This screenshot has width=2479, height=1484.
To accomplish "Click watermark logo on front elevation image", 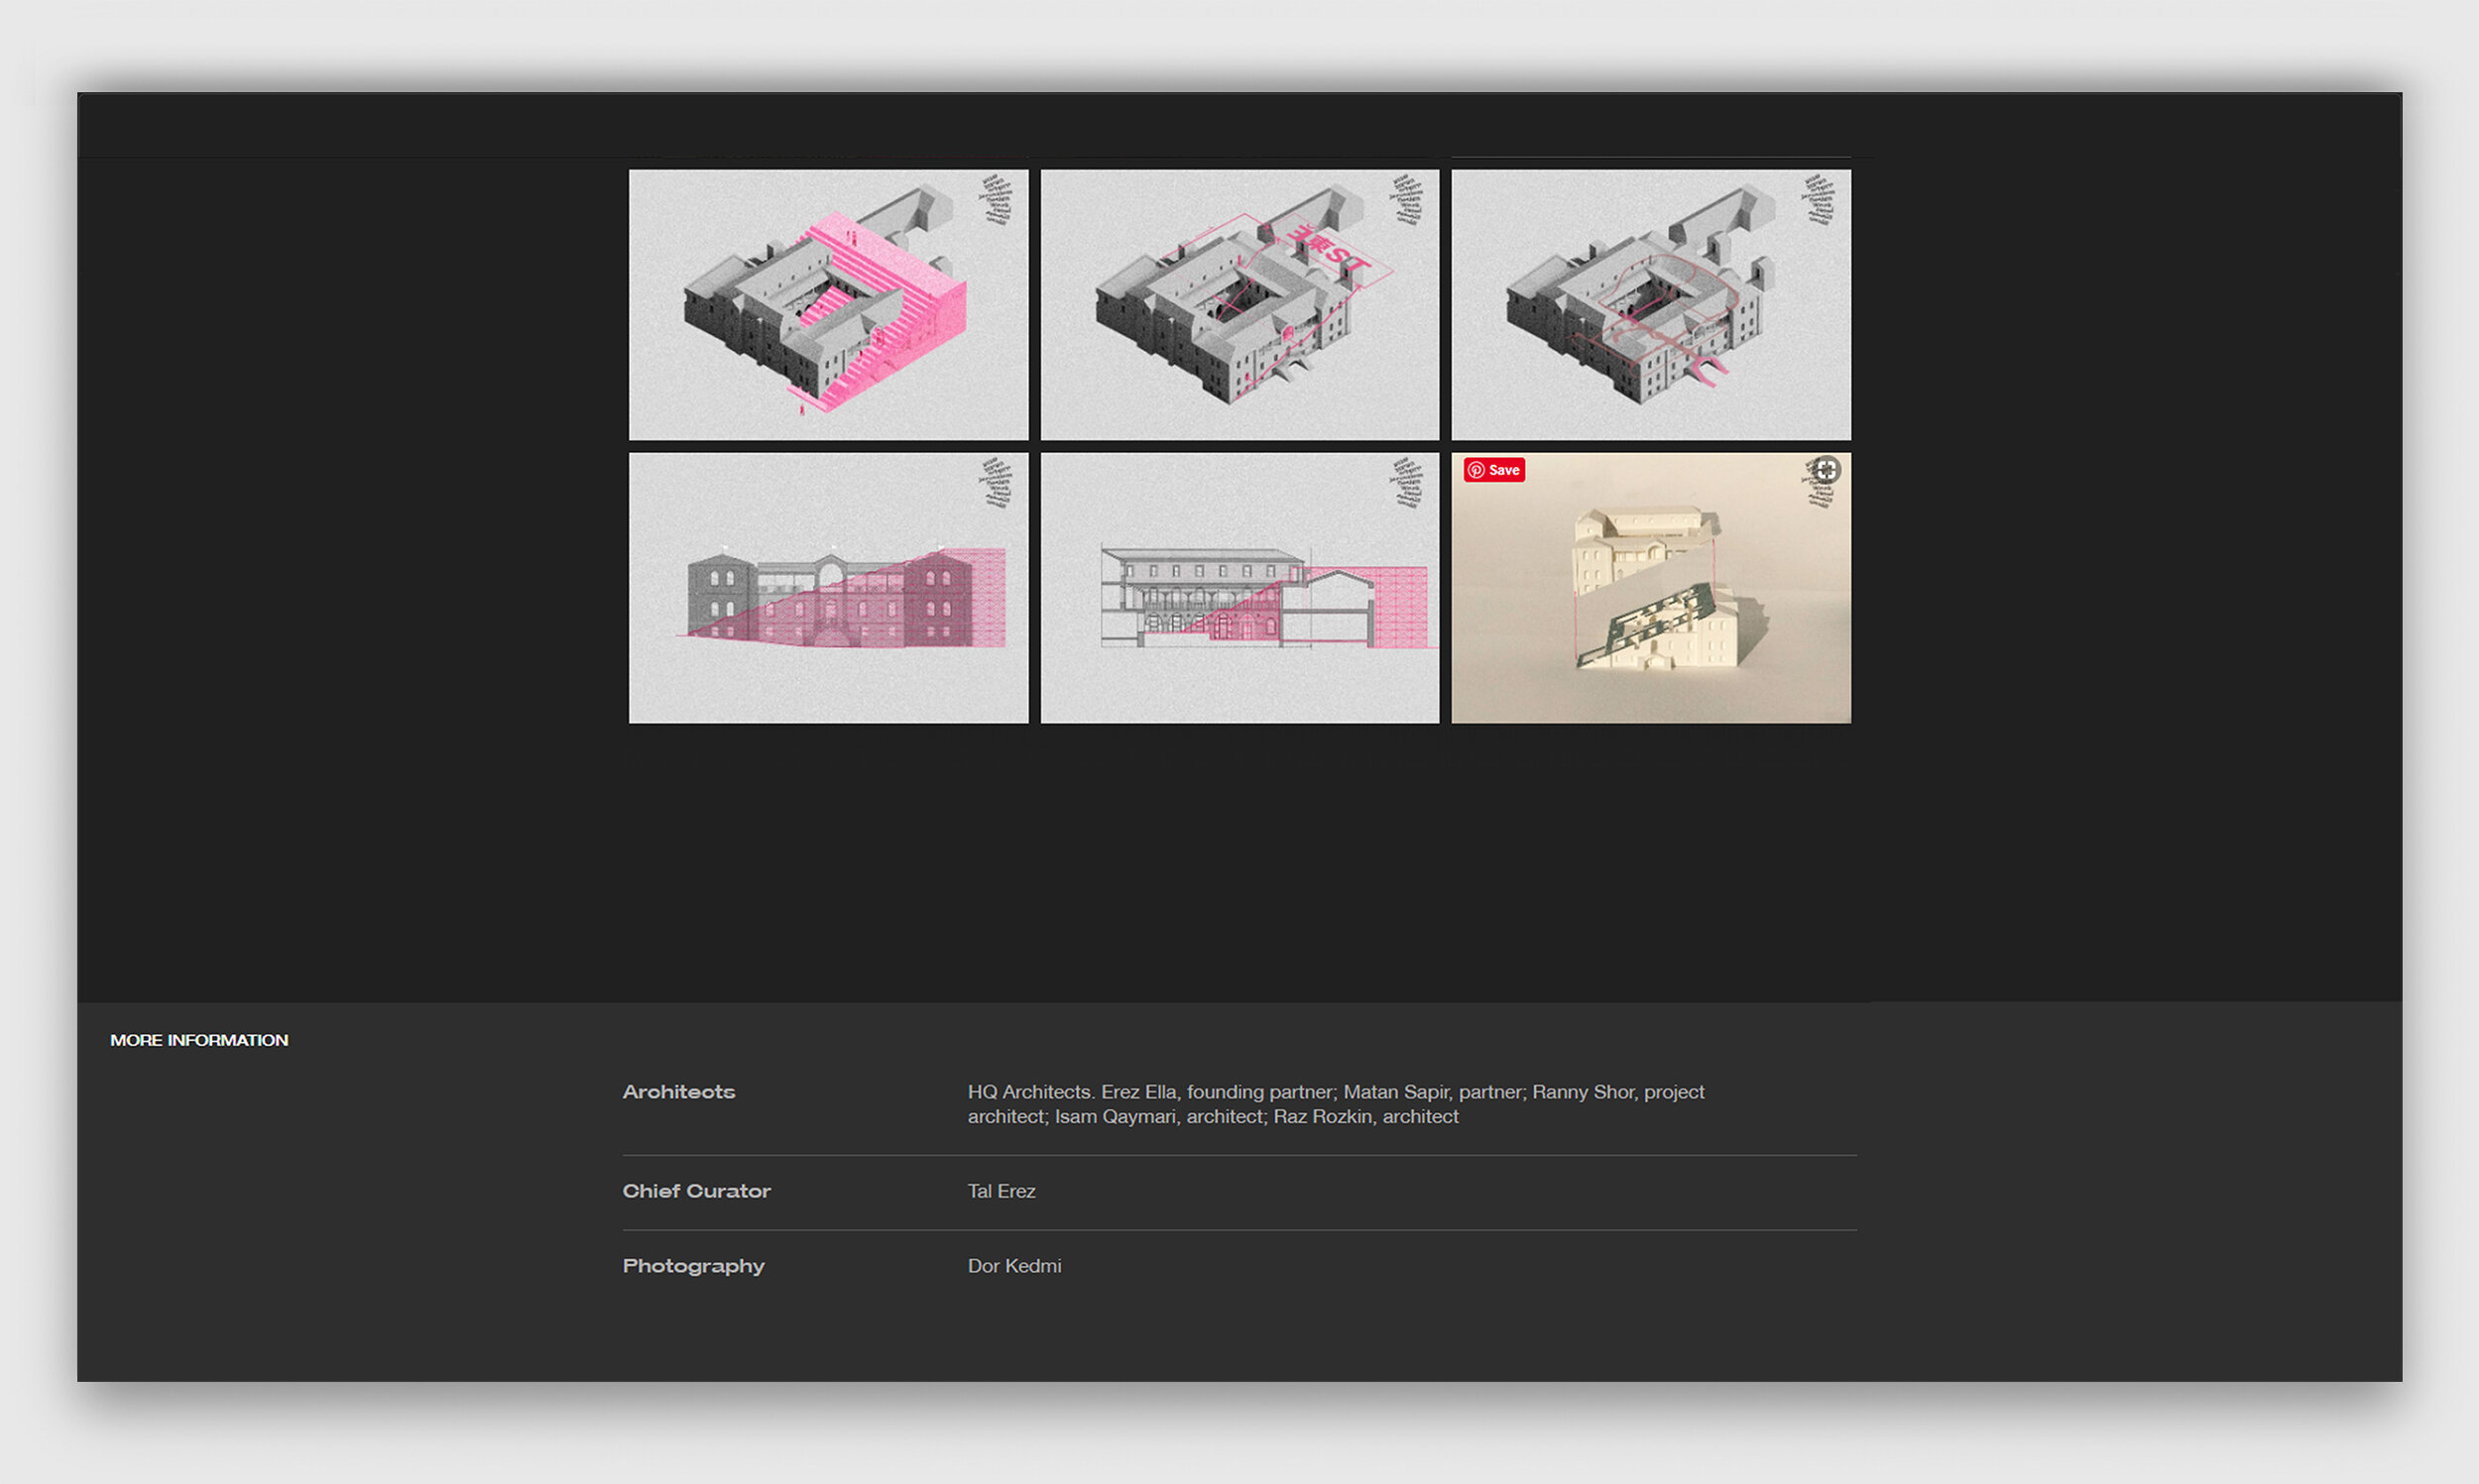I will pyautogui.click(x=997, y=482).
